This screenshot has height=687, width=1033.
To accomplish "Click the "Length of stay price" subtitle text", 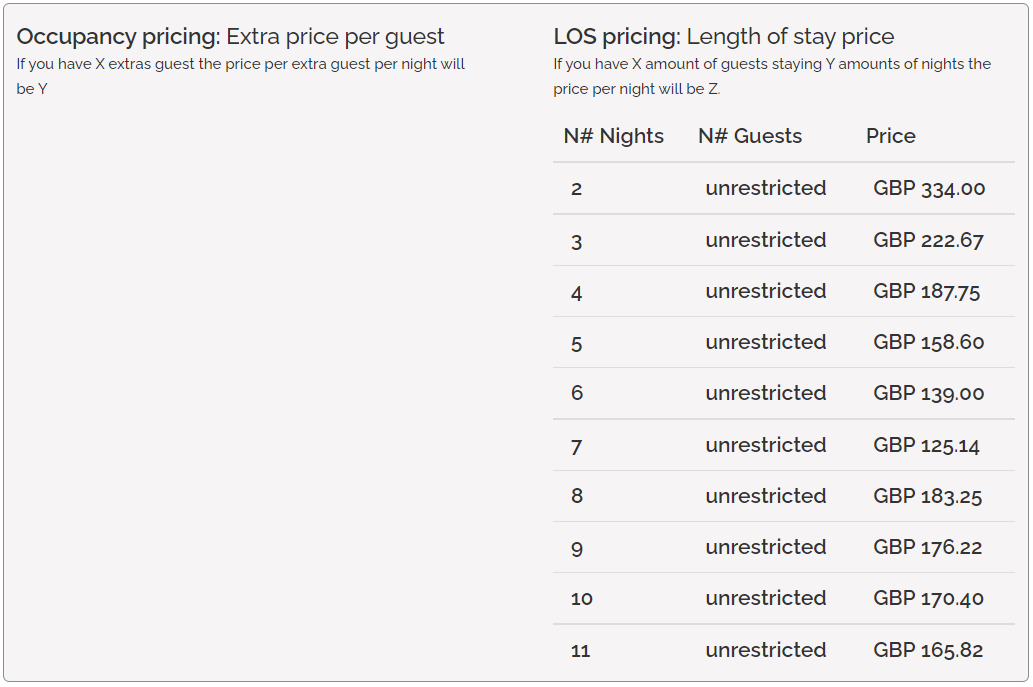I will tap(790, 37).
